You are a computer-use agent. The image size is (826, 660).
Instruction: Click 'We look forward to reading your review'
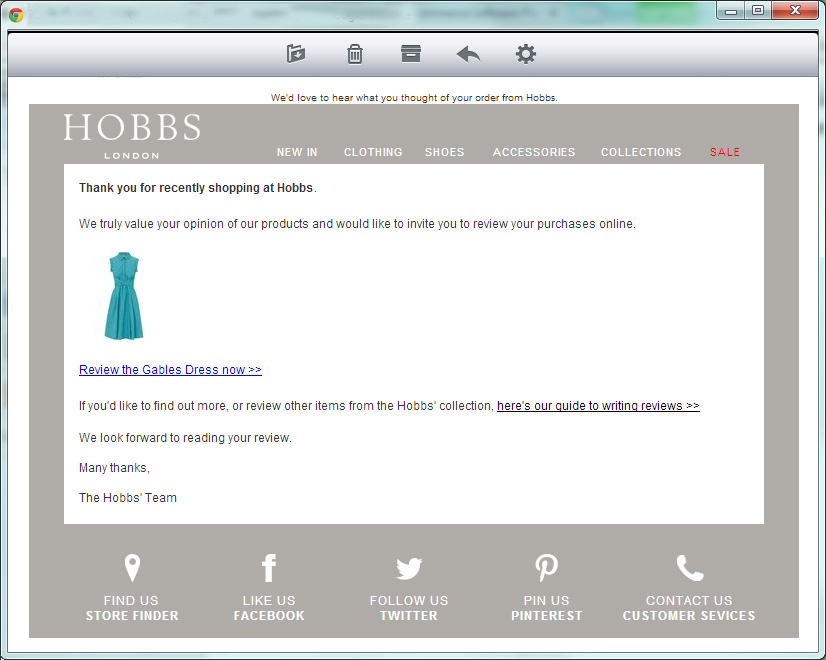[185, 438]
